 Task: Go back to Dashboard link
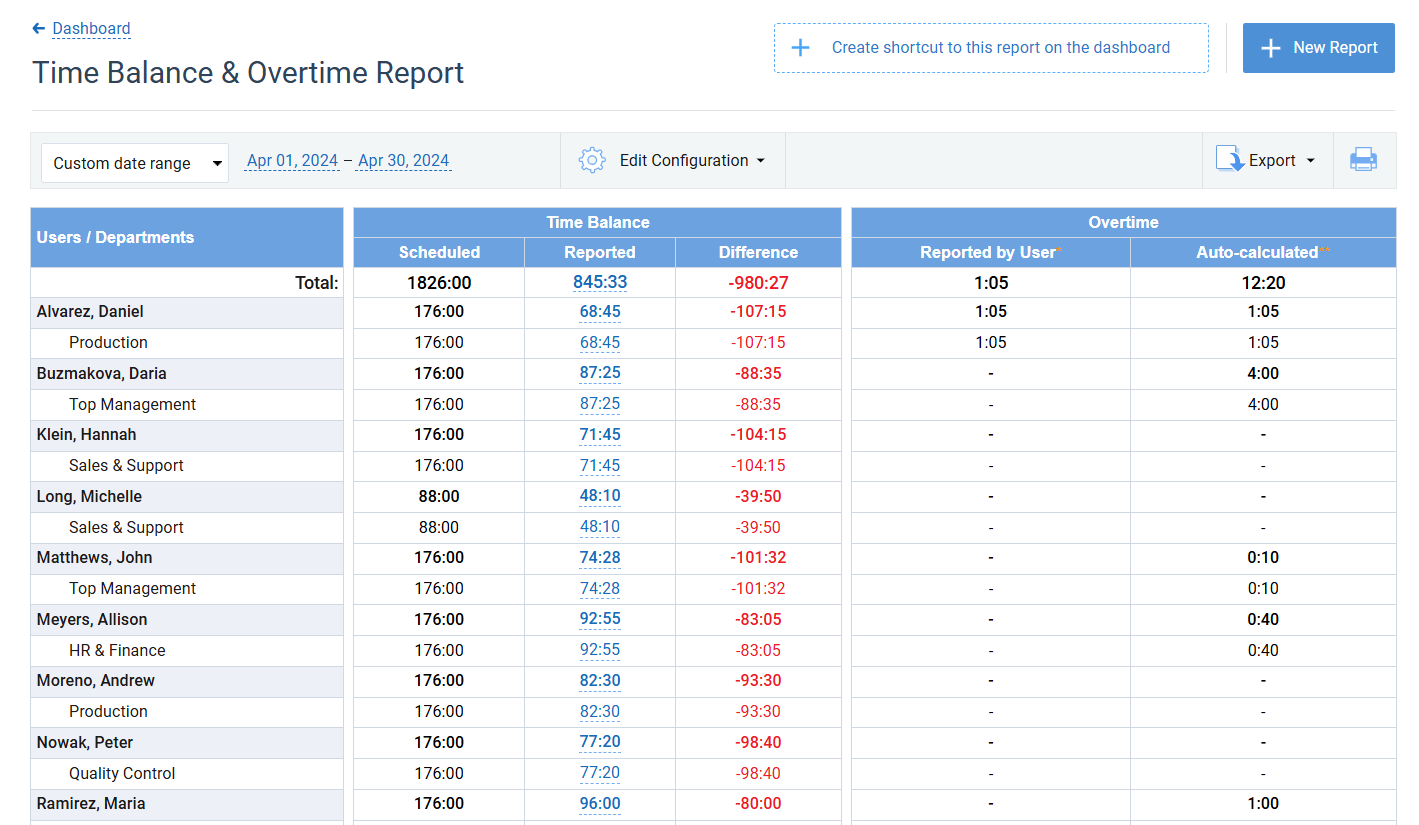pos(91,28)
